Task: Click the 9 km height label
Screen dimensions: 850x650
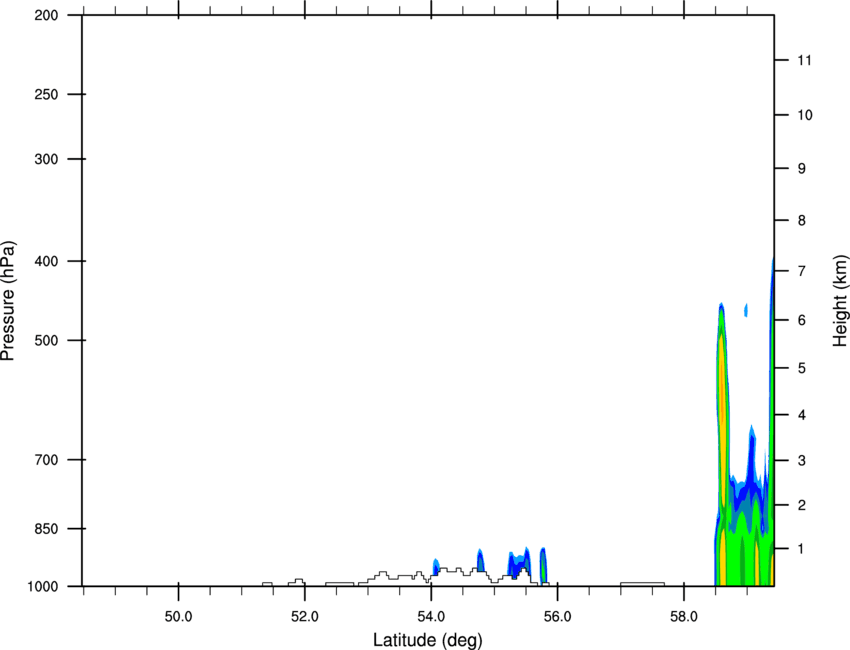Action: pos(802,169)
